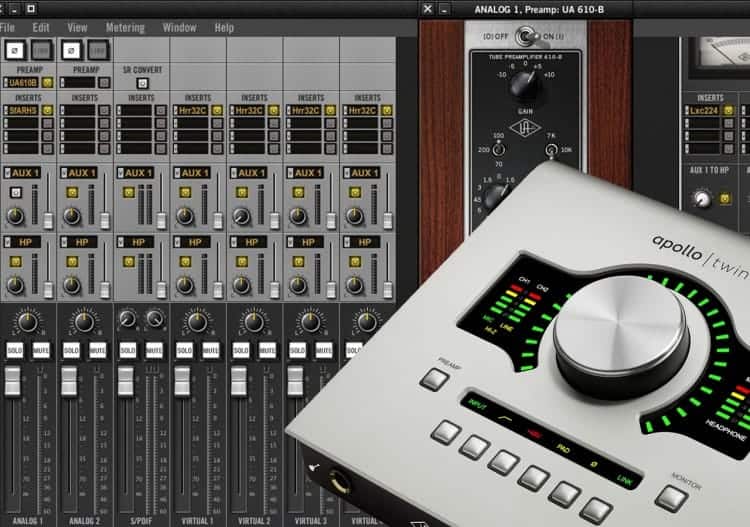Click the AUX 1 send level fader on Analog 1
This screenshot has width=750, height=527.
point(48,221)
